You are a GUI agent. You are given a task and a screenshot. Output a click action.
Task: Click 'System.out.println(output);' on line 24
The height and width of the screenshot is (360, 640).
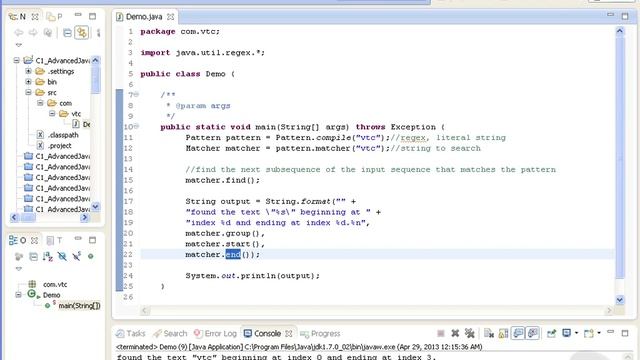252,276
